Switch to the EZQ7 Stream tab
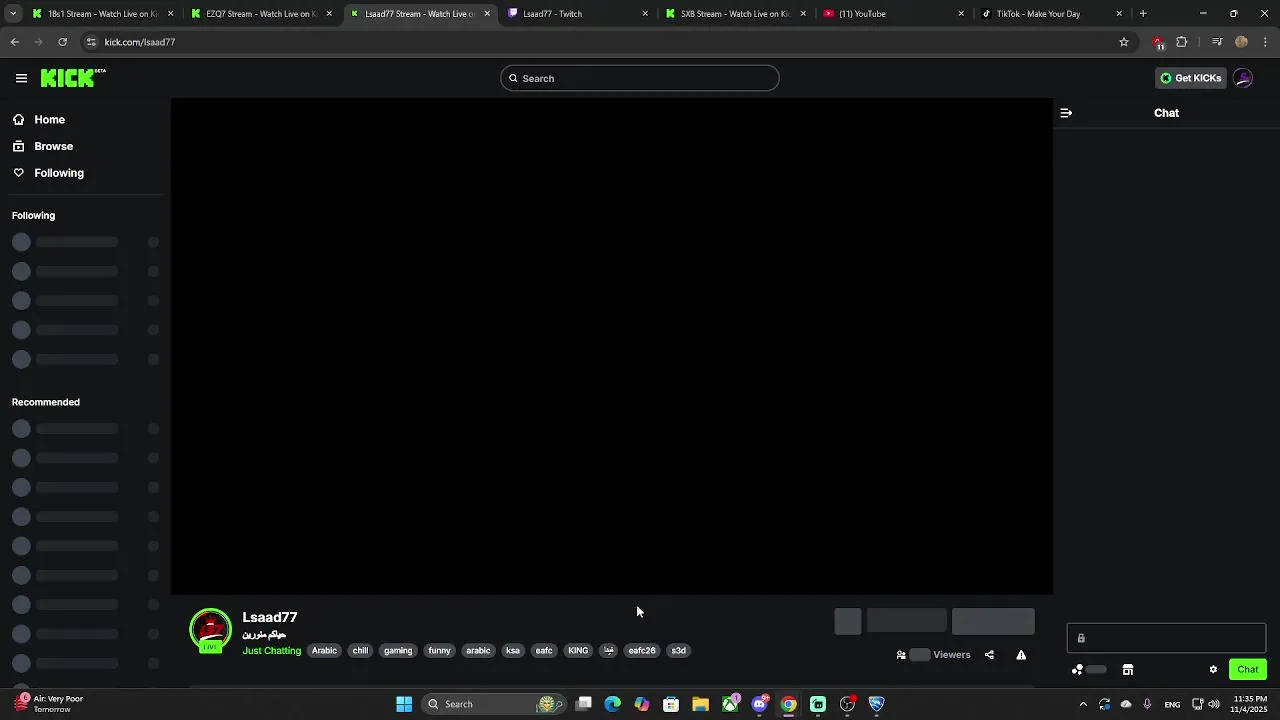Image resolution: width=1280 pixels, height=720 pixels. [x=260, y=14]
